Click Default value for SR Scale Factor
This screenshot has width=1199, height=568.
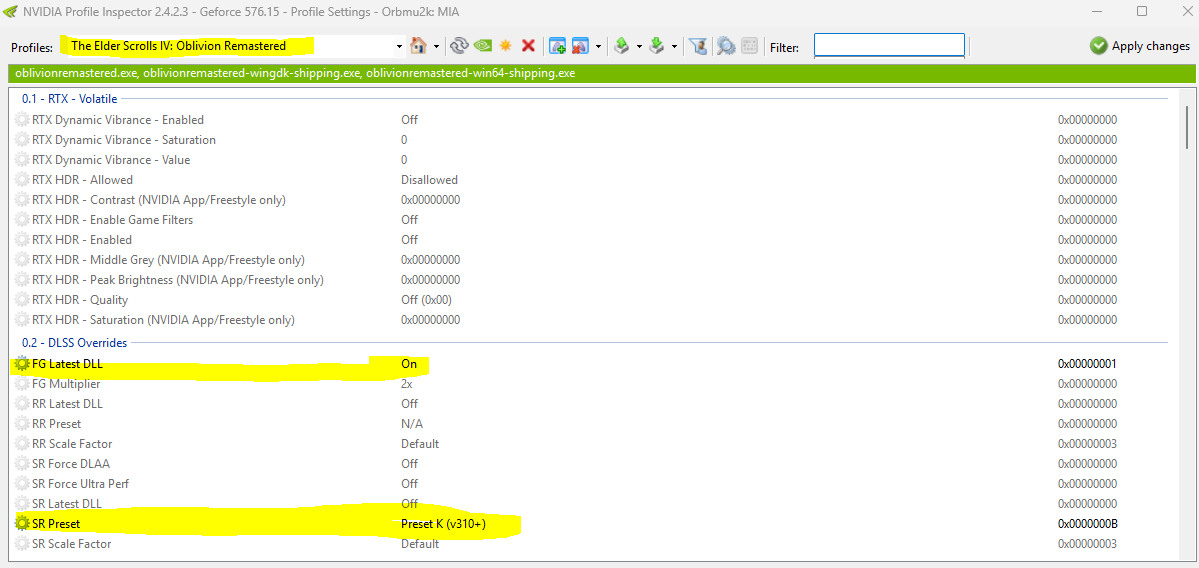[420, 544]
